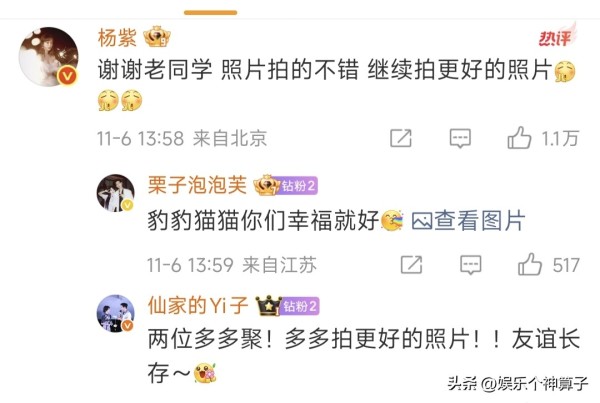View 栗子泡泡芙's avatar picture
The width and height of the screenshot is (600, 403).
pyautogui.click(x=116, y=193)
